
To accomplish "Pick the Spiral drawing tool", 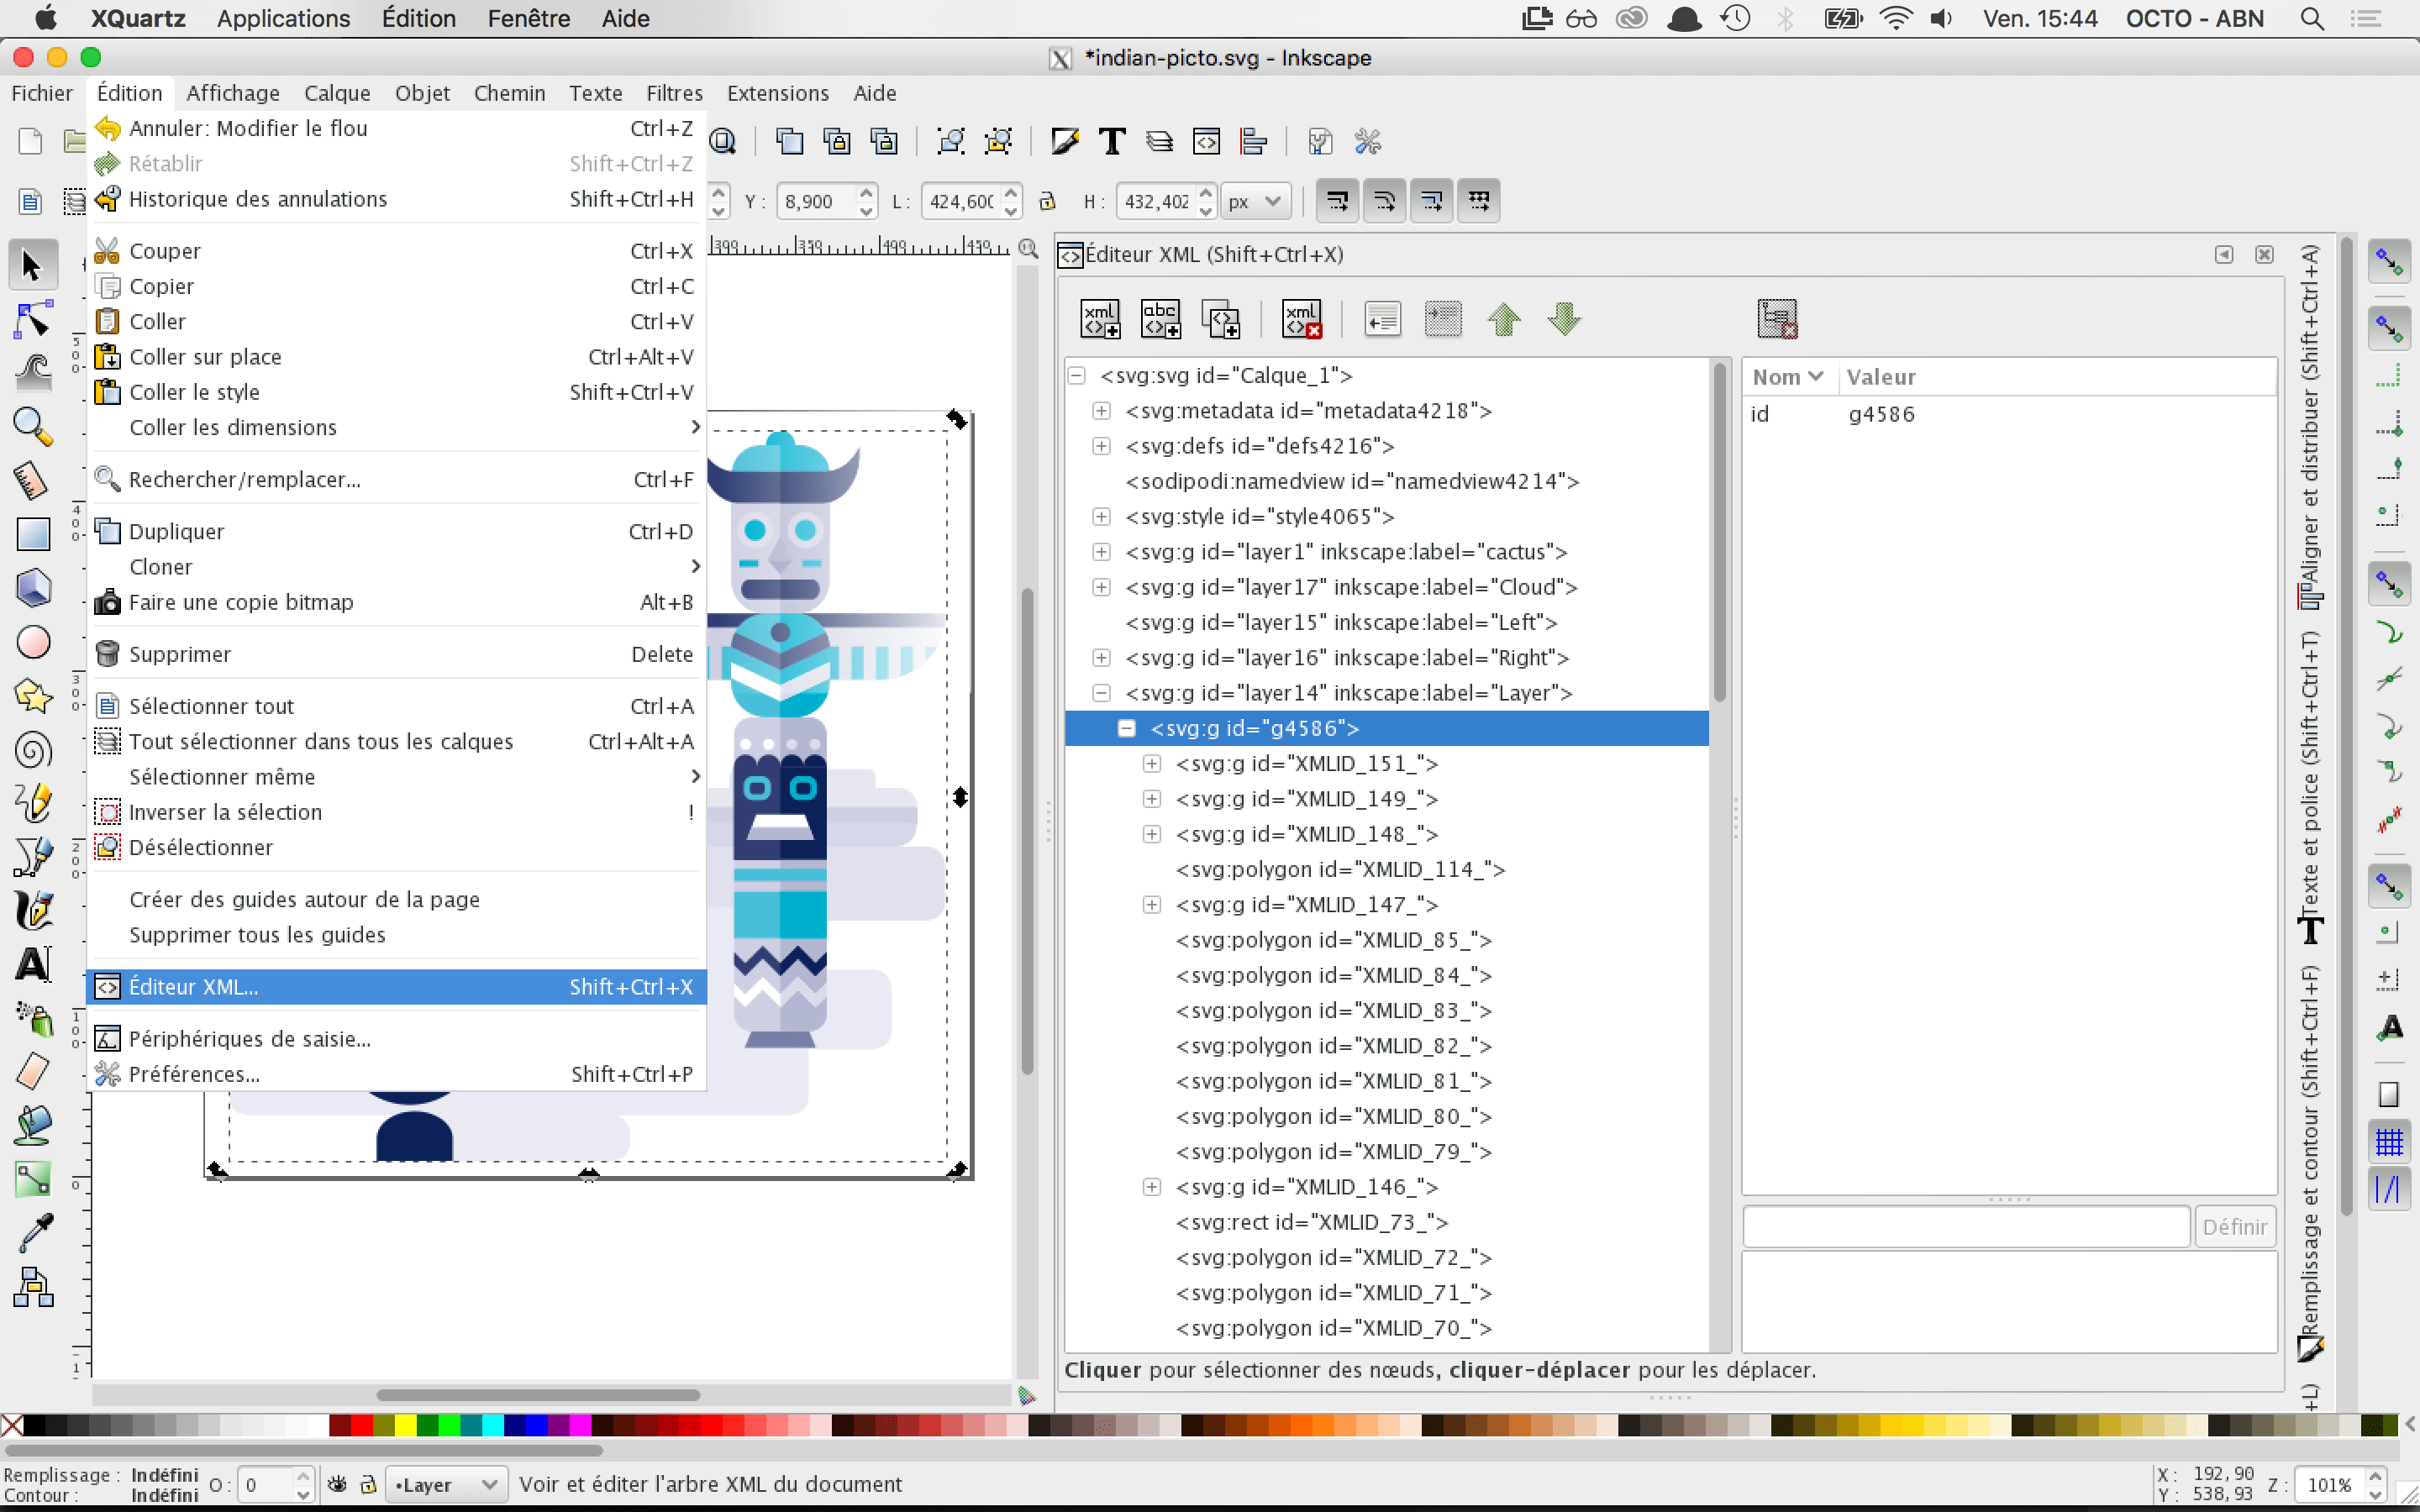I will pyautogui.click(x=33, y=749).
